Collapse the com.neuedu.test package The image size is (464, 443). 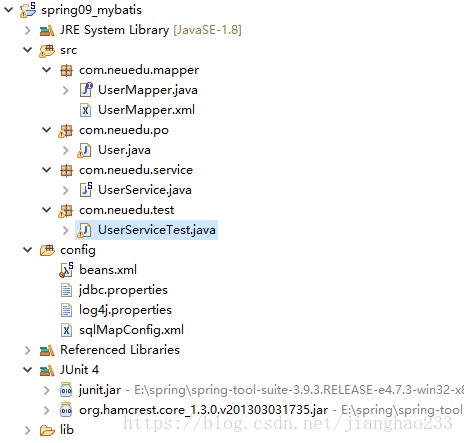click(47, 210)
